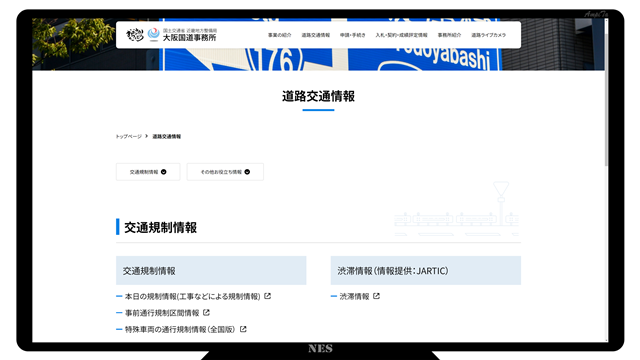Viewport: 640px width, 360px height.
Task: Open the 申請・手続き menu
Action: [x=353, y=35]
